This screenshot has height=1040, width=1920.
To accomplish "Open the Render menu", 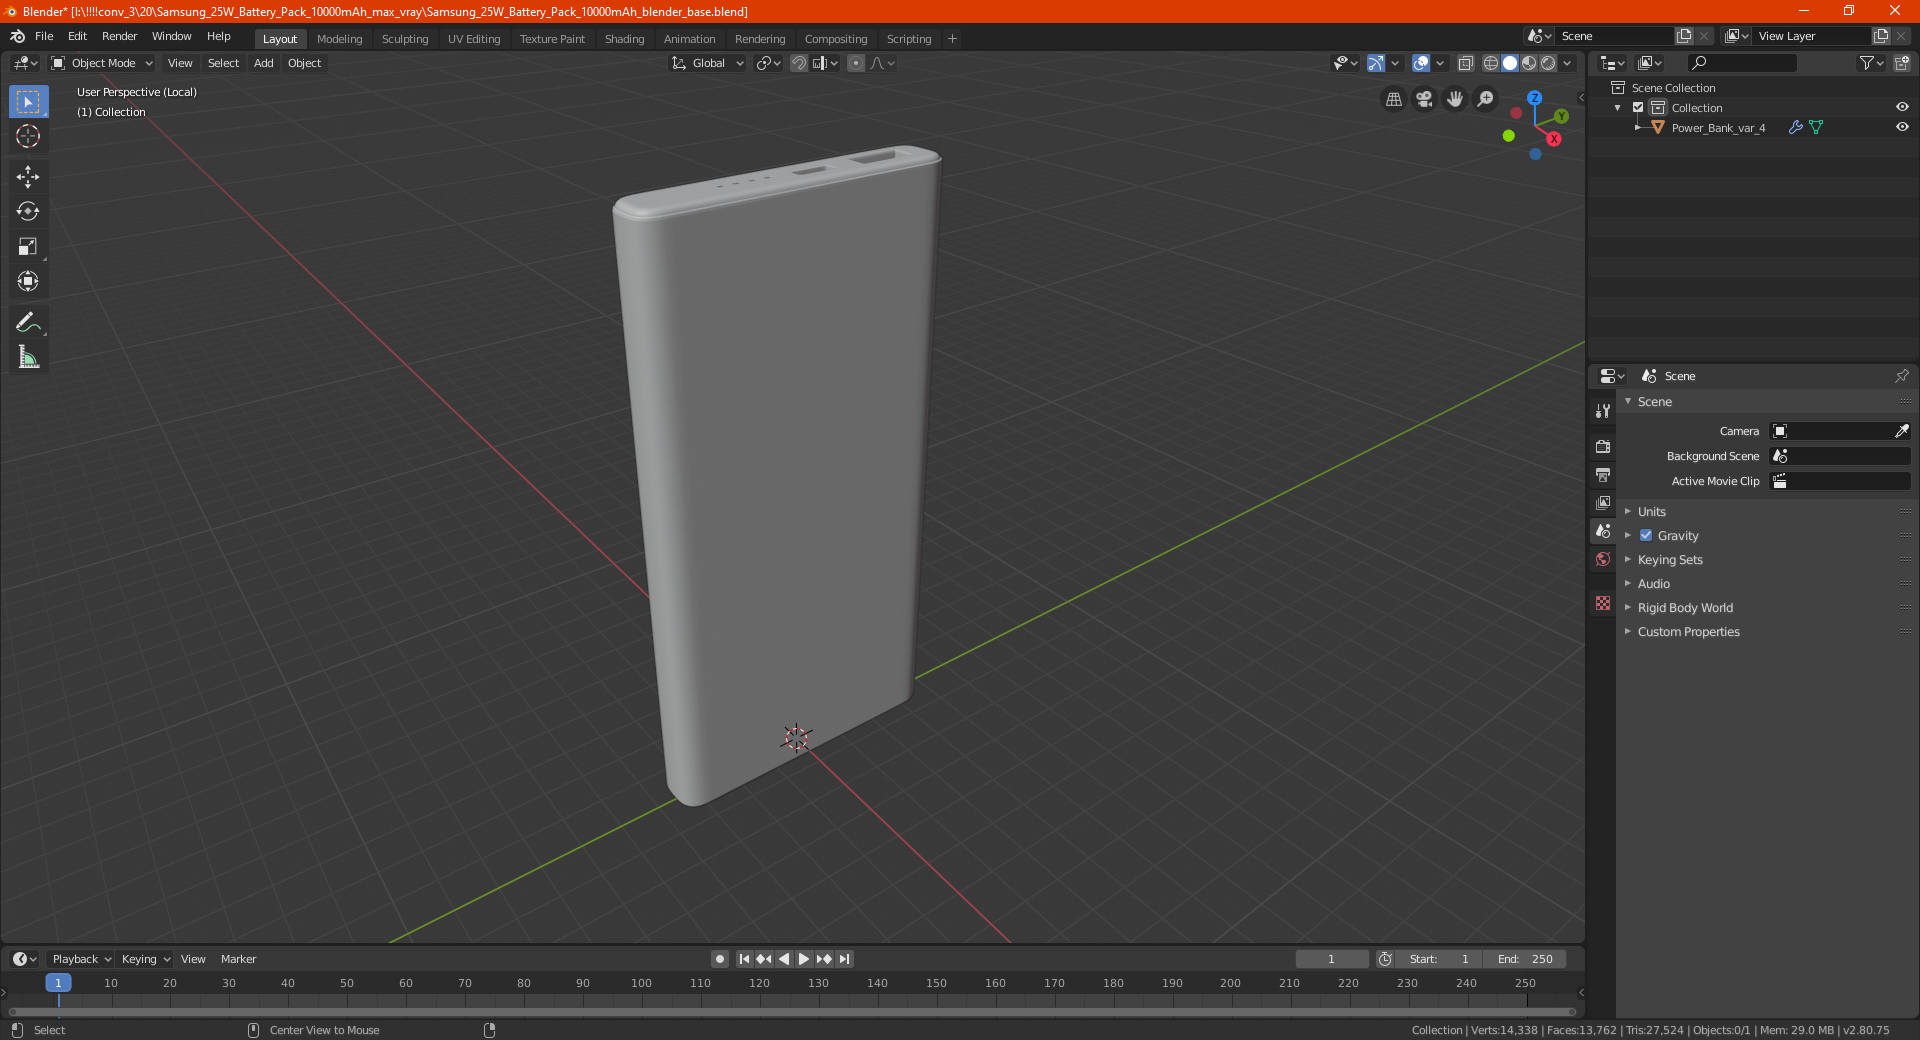I will (x=119, y=36).
